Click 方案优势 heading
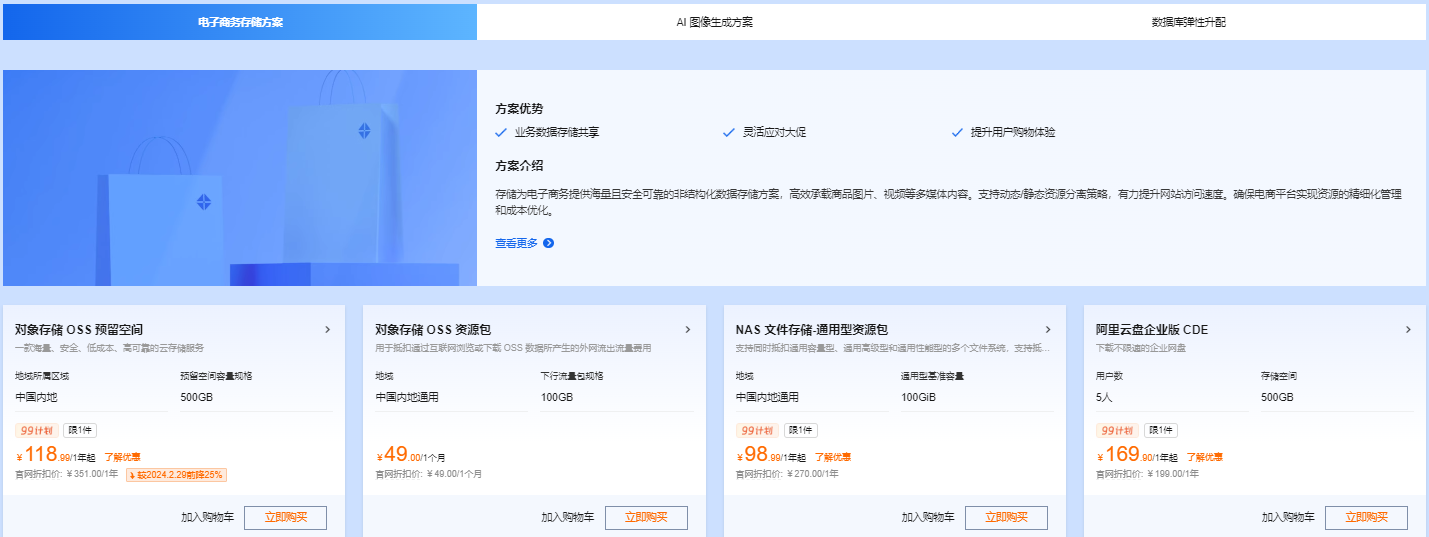The image size is (1429, 537). pyautogui.click(x=519, y=108)
